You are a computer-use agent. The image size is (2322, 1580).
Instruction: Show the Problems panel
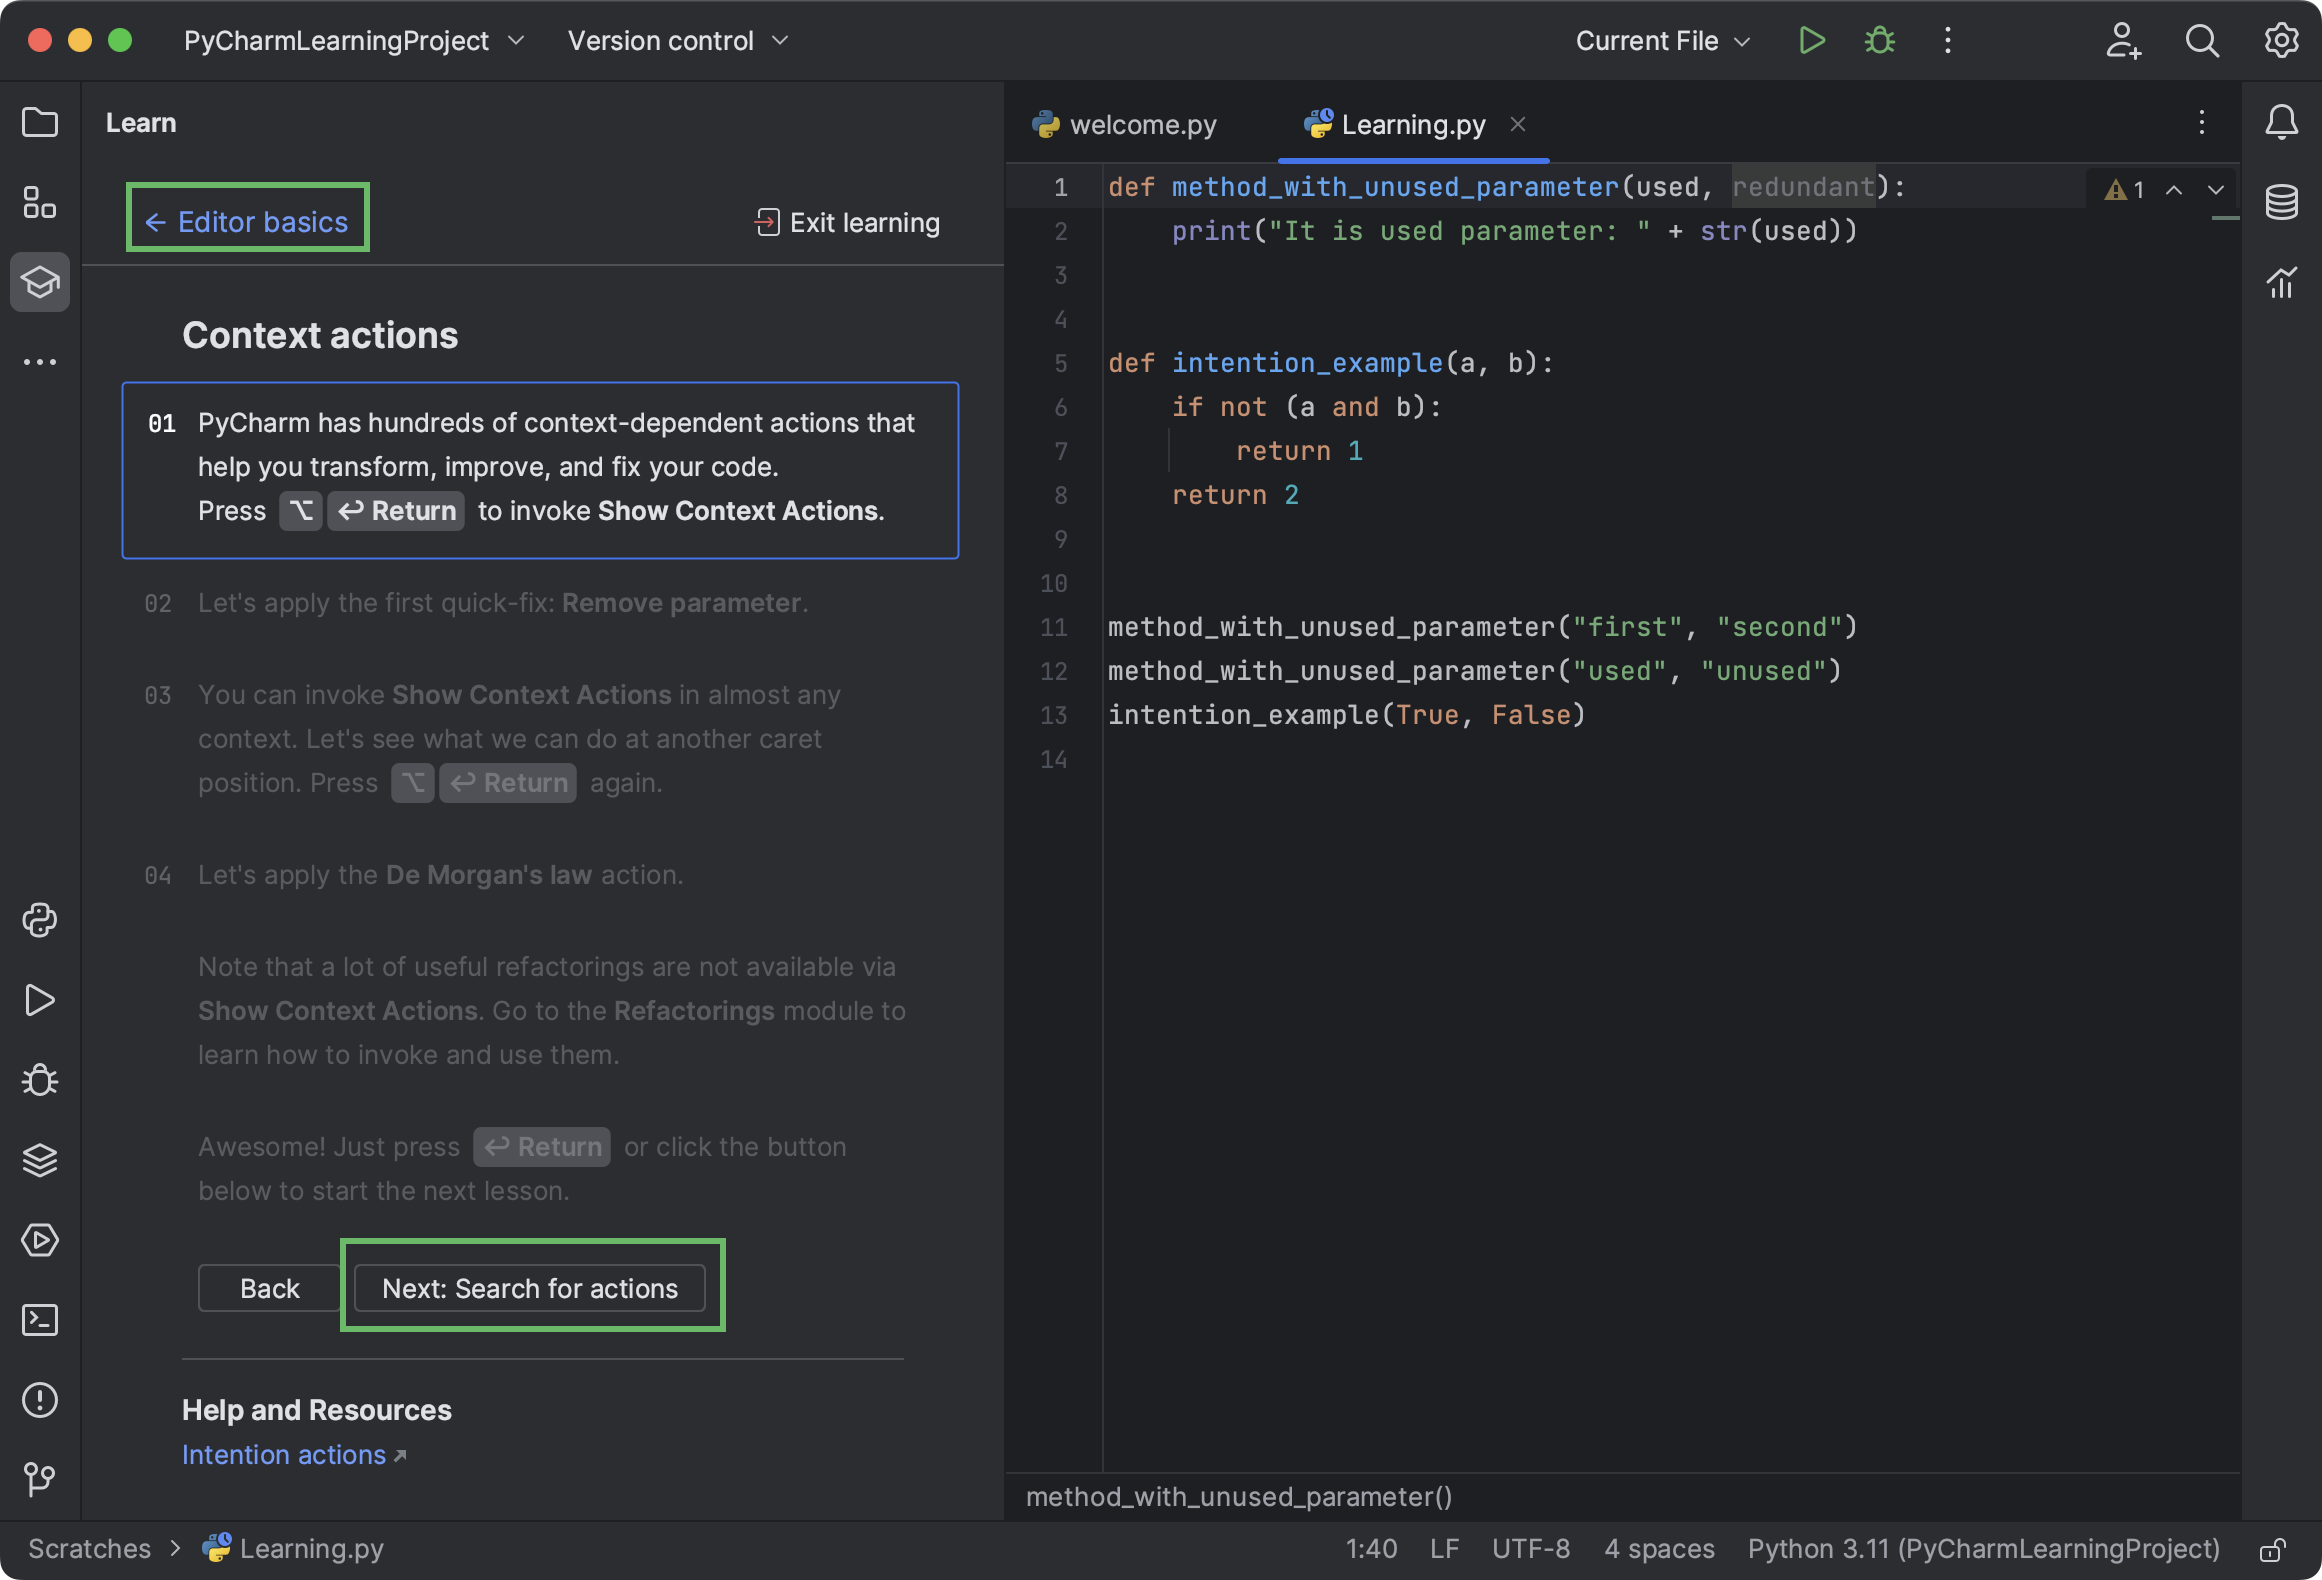pos(40,1400)
